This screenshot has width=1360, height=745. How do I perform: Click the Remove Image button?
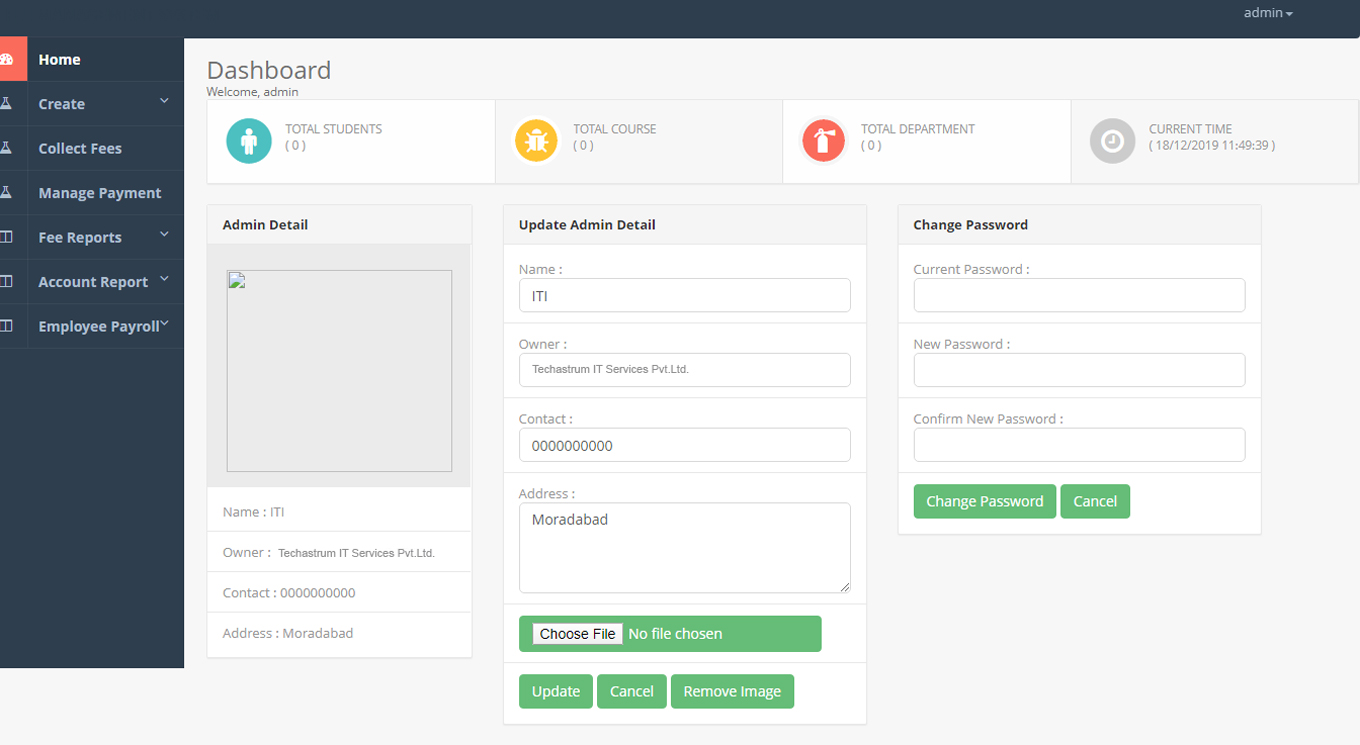coord(732,691)
